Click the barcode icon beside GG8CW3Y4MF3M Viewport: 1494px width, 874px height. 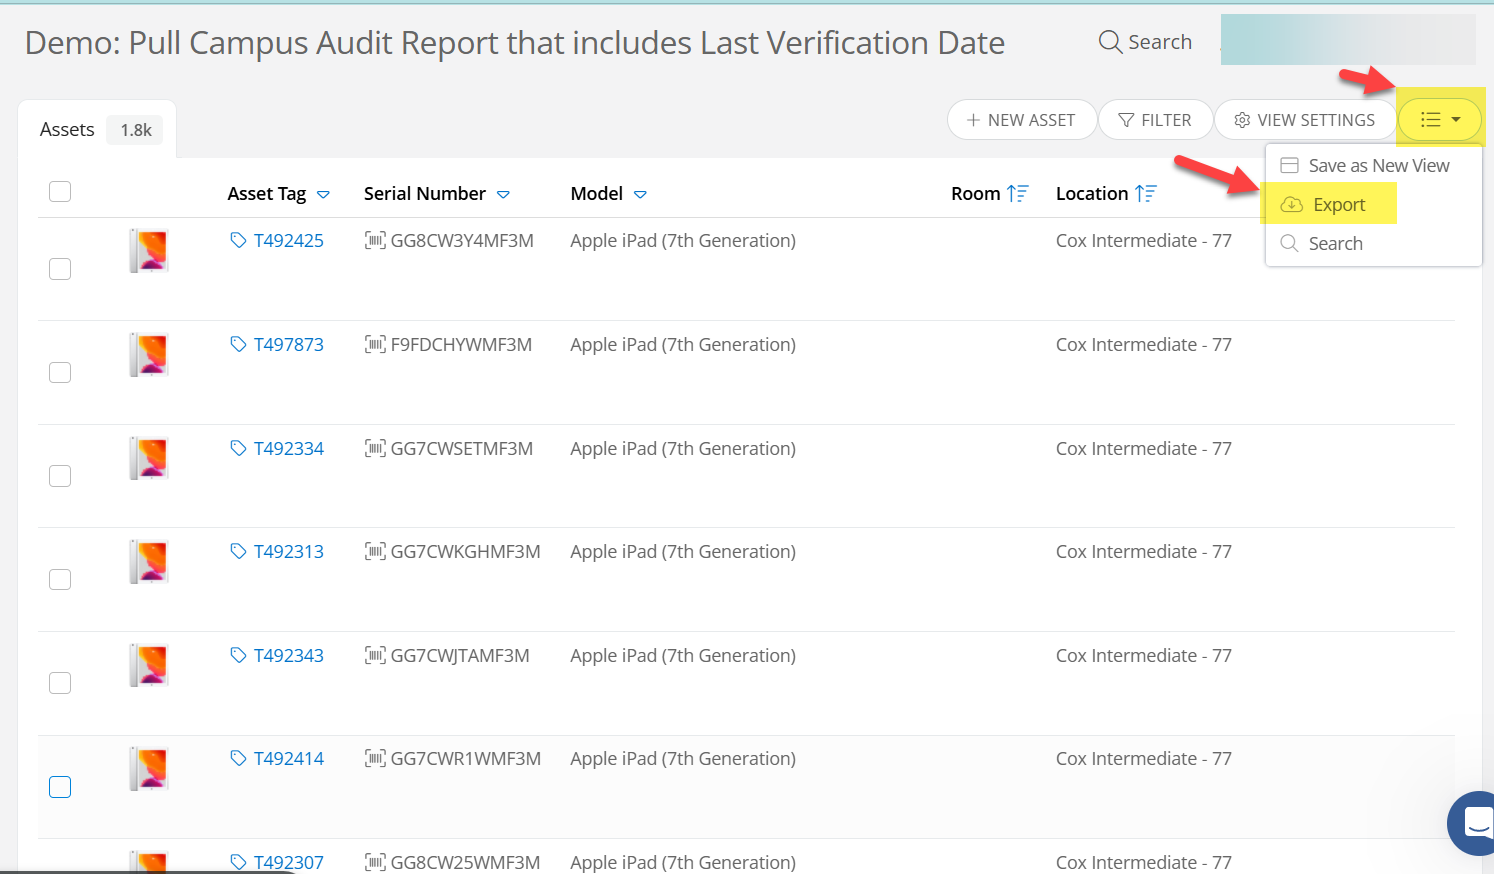pos(375,241)
